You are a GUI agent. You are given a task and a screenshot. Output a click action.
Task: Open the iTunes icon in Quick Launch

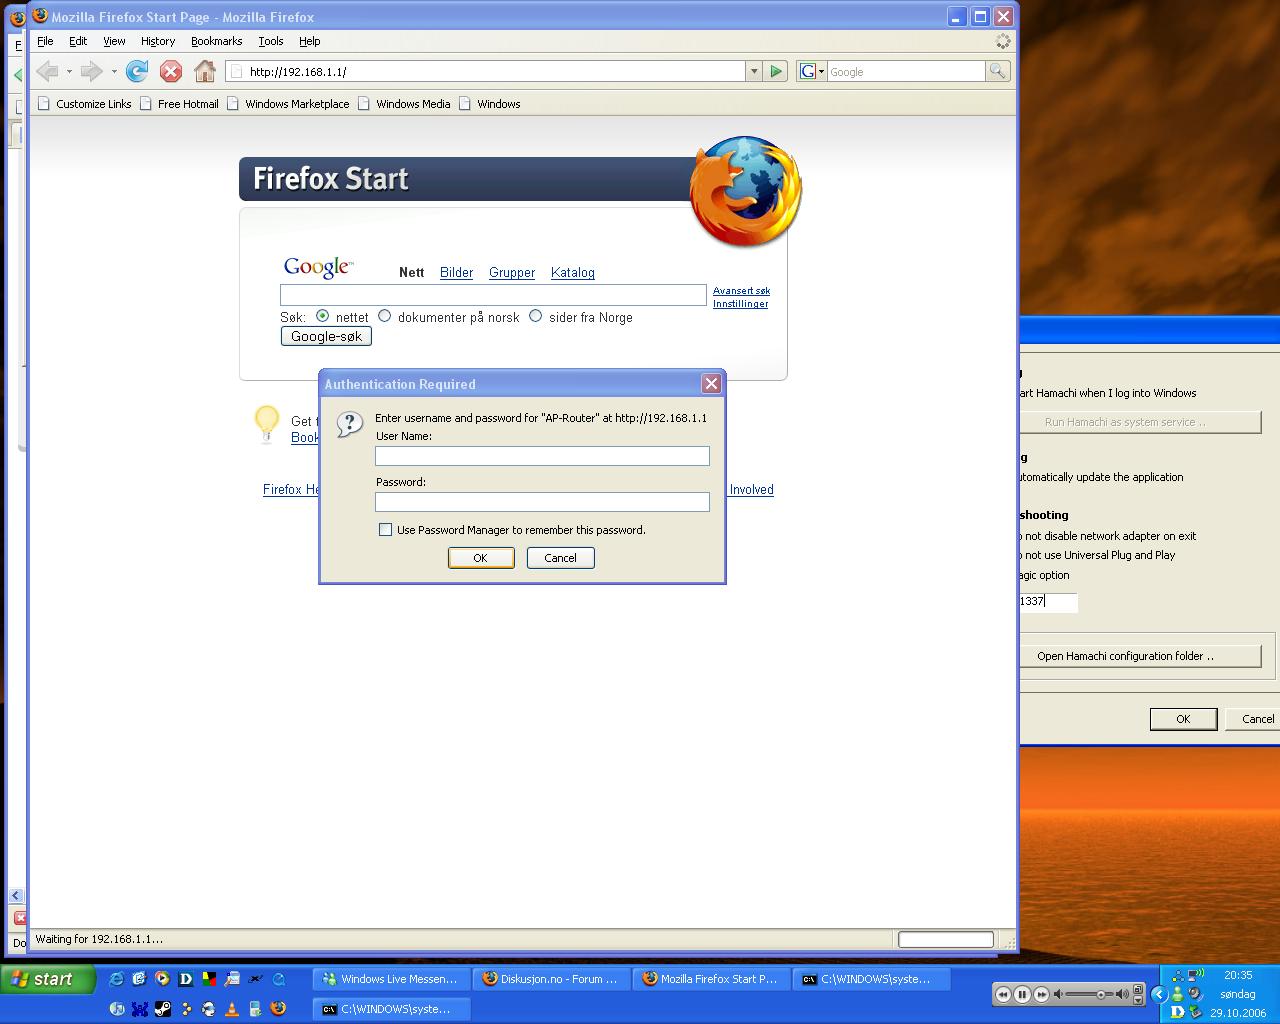click(117, 1008)
